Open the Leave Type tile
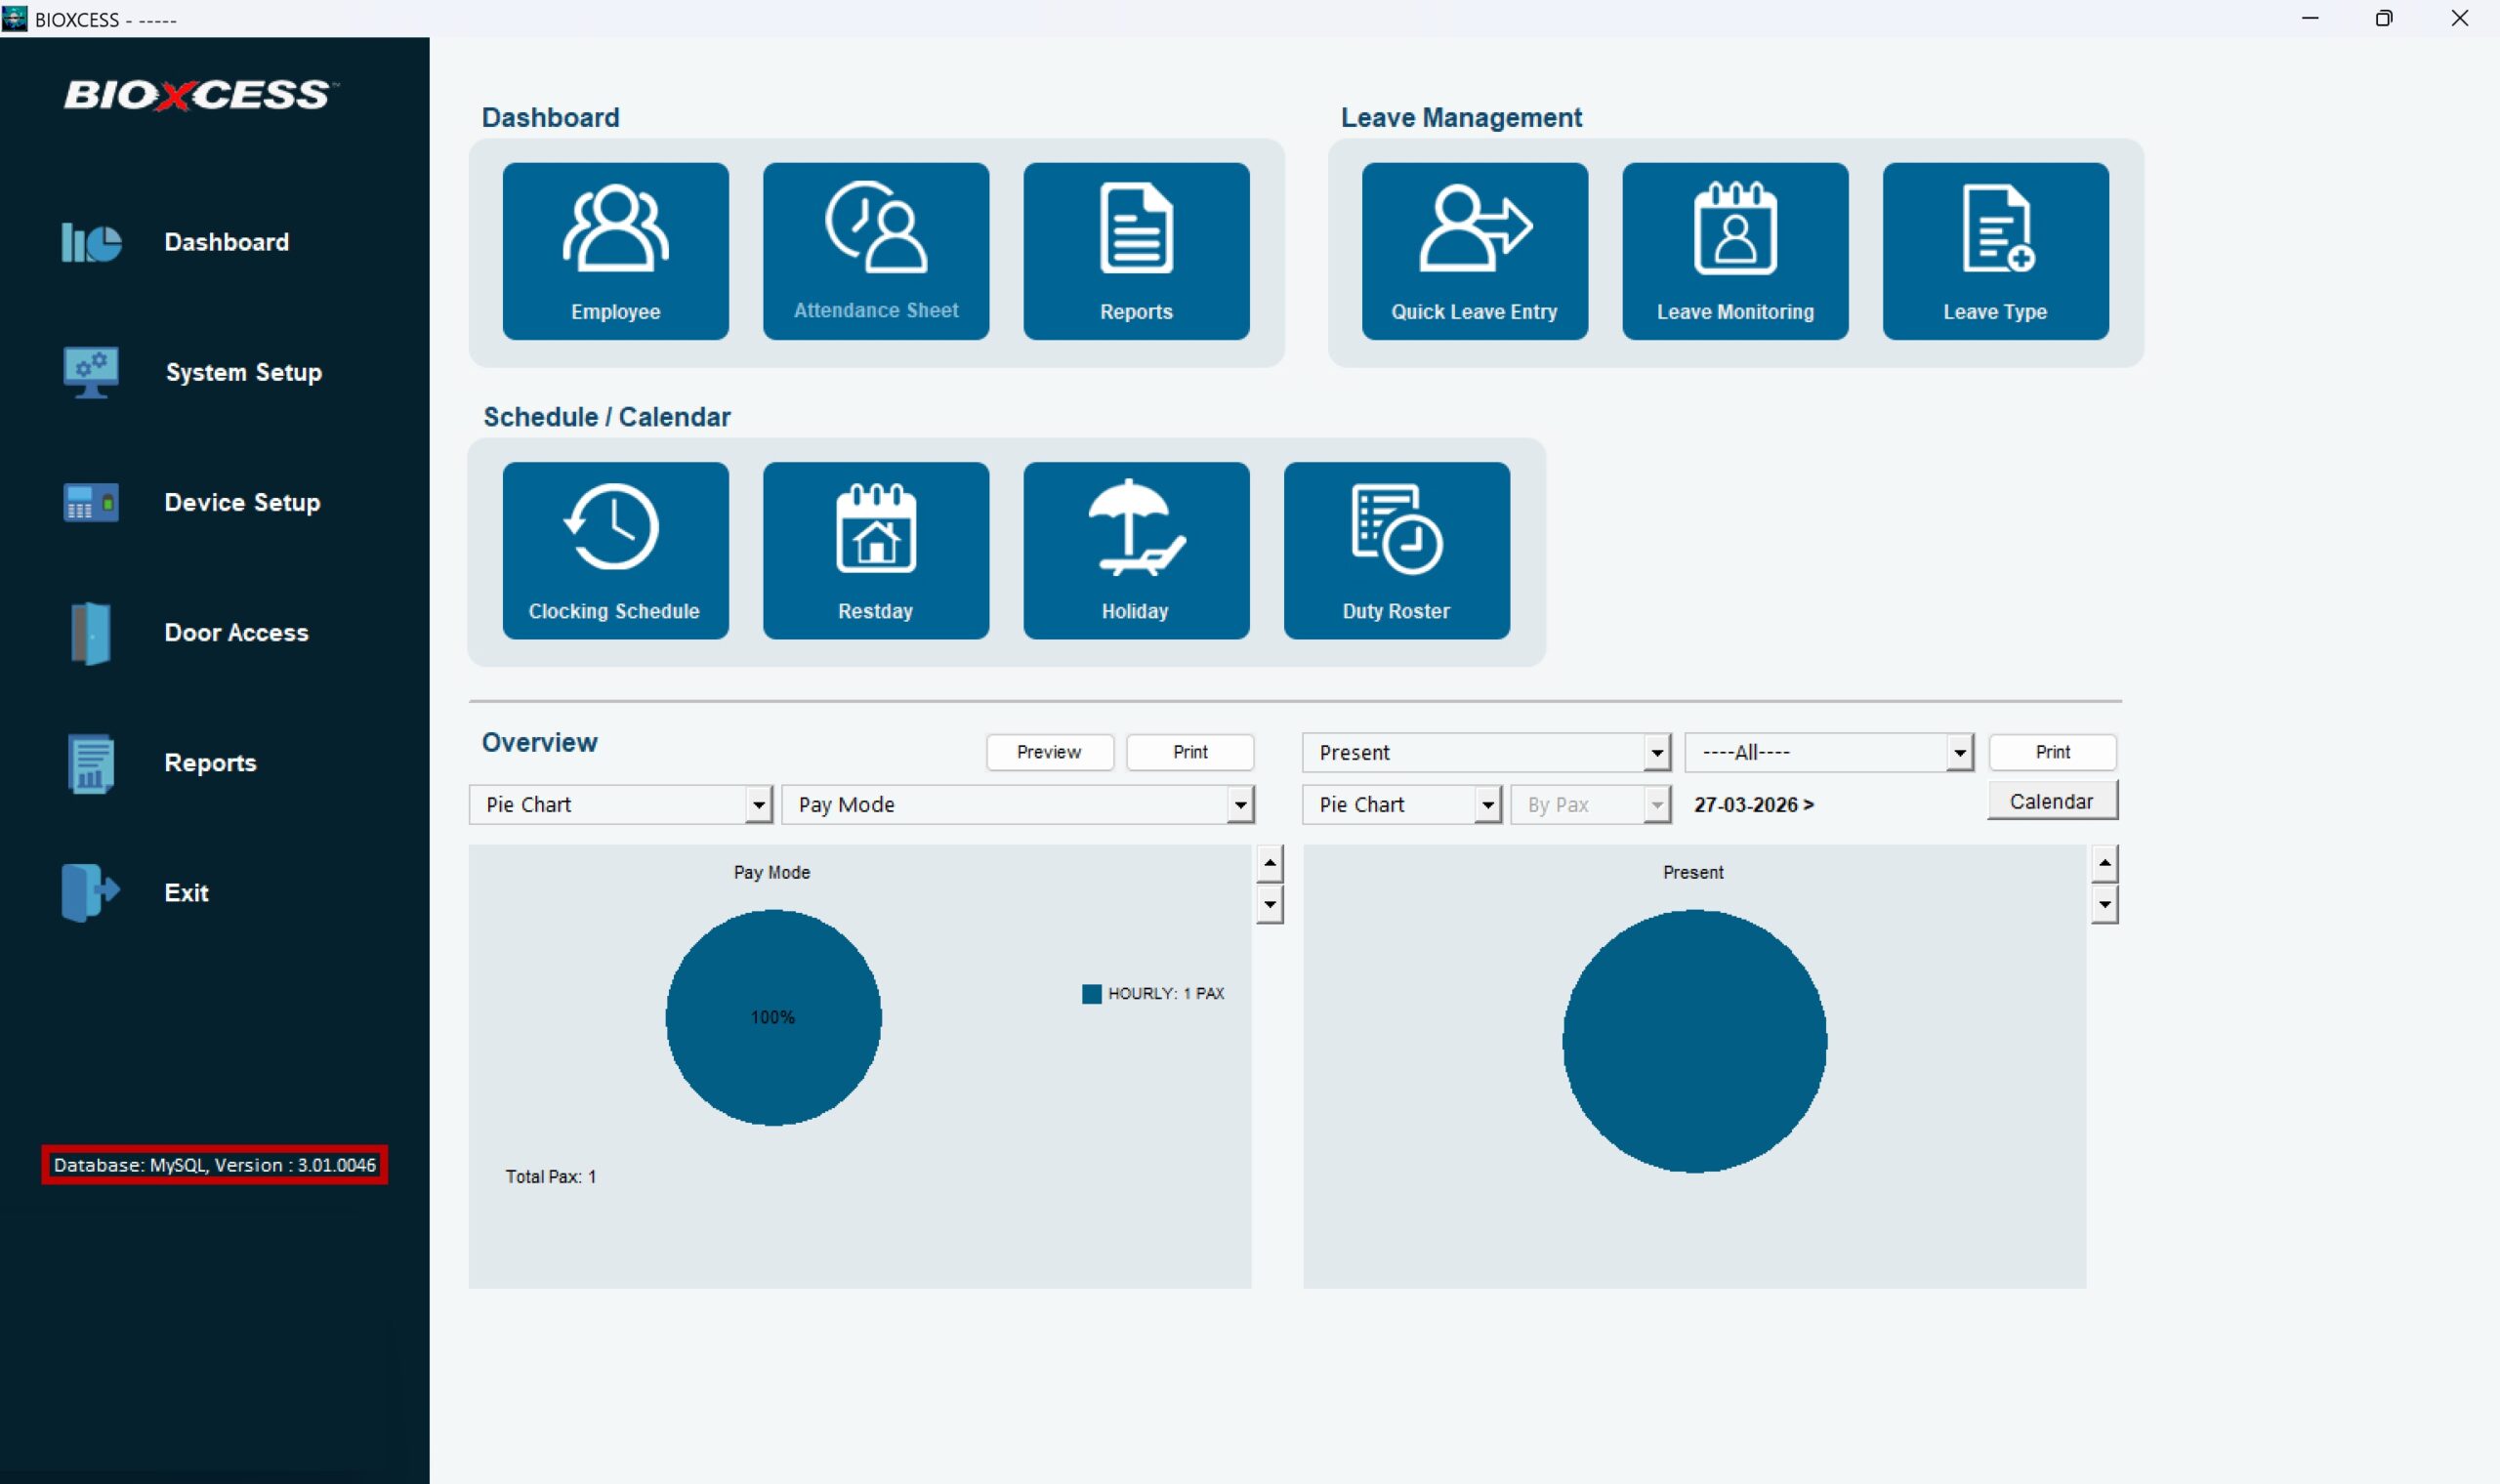This screenshot has height=1484, width=2500. pos(1995,250)
